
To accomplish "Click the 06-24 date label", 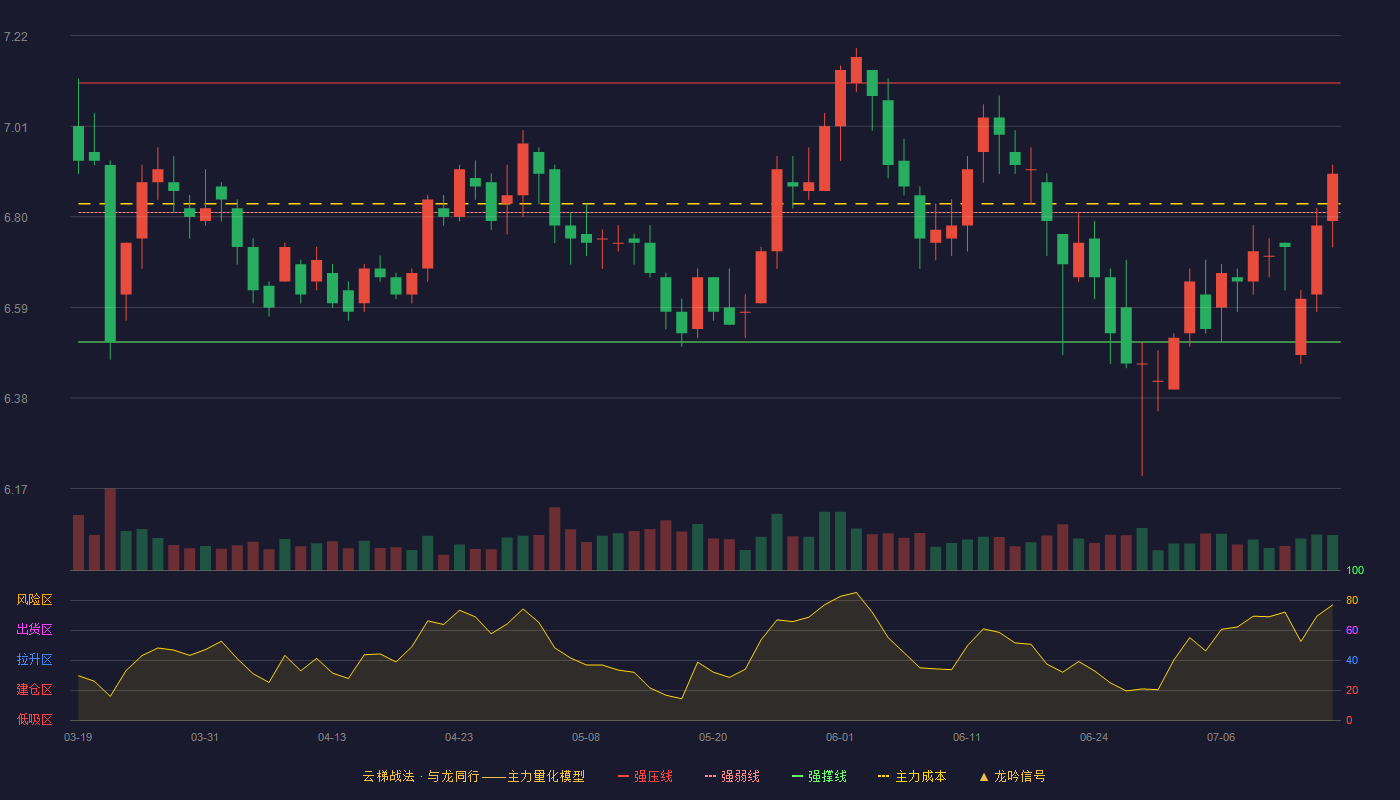I will (x=1094, y=737).
